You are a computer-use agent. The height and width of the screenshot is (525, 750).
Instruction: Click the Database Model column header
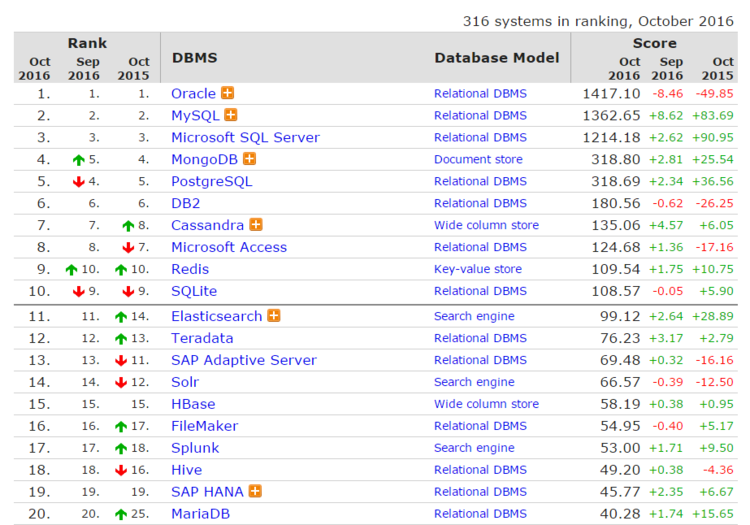click(496, 58)
